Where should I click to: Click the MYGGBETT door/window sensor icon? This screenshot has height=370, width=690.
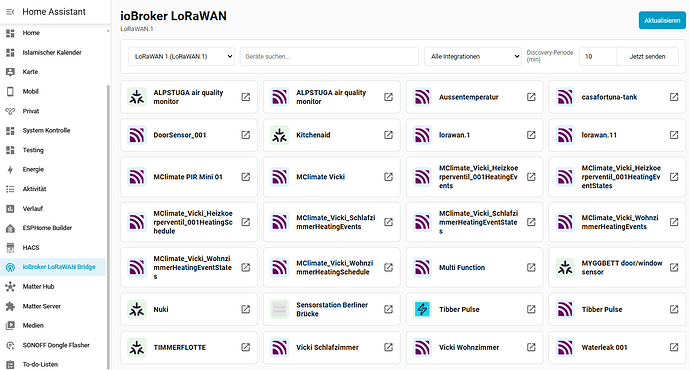[x=565, y=267]
